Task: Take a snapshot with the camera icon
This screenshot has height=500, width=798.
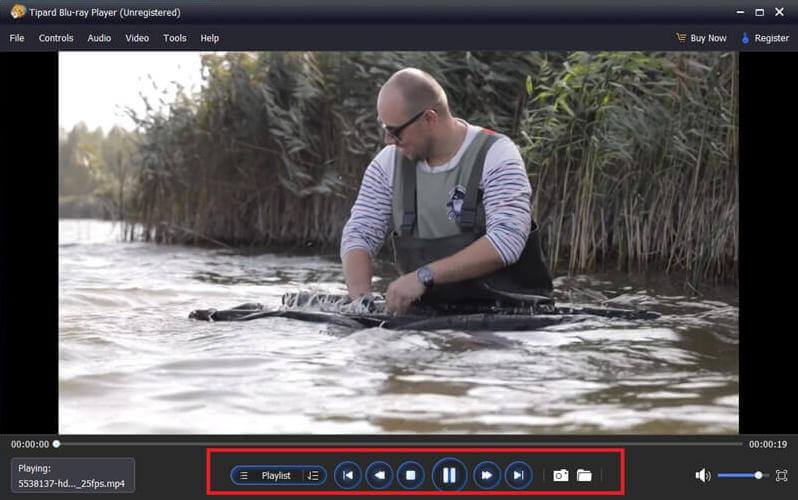Action: coord(561,475)
